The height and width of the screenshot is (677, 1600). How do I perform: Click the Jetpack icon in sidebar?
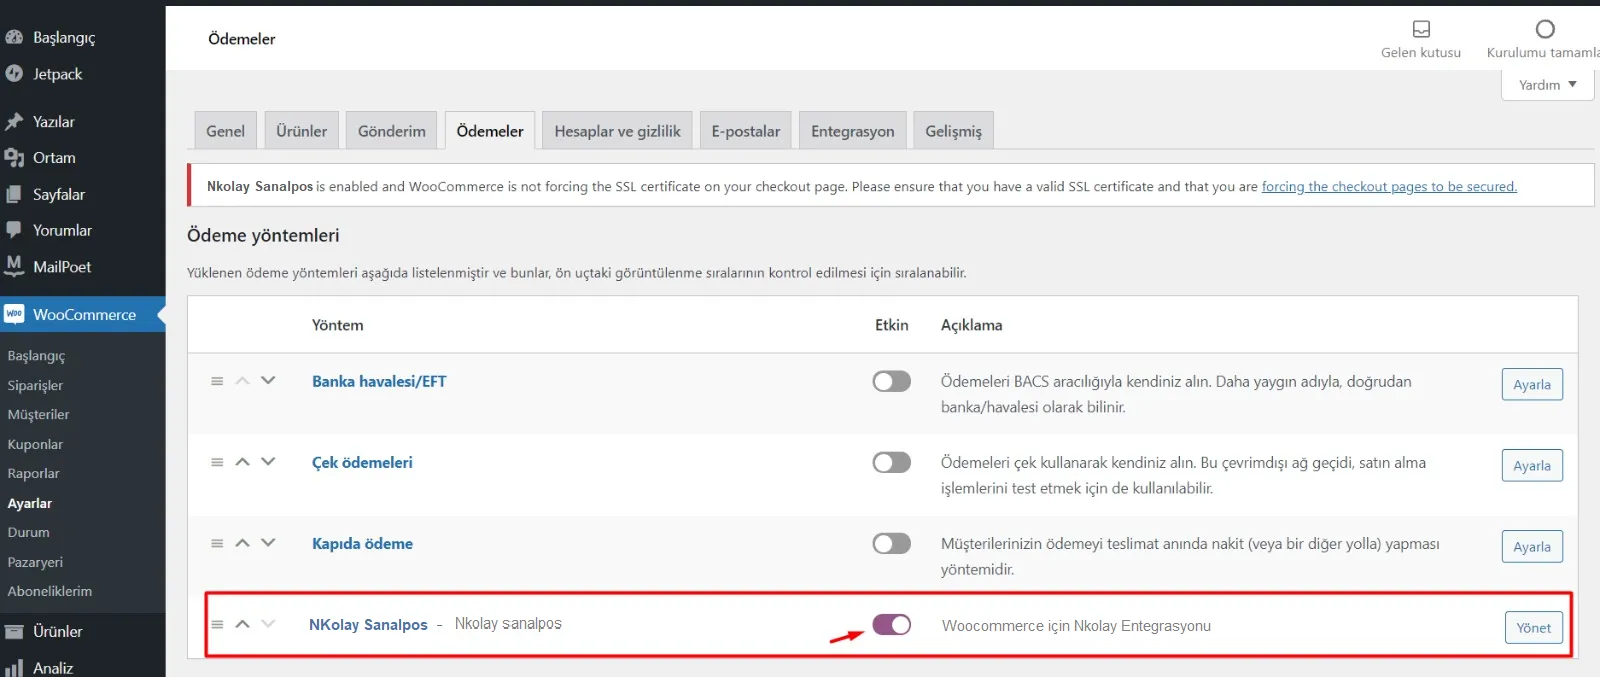pyautogui.click(x=14, y=74)
